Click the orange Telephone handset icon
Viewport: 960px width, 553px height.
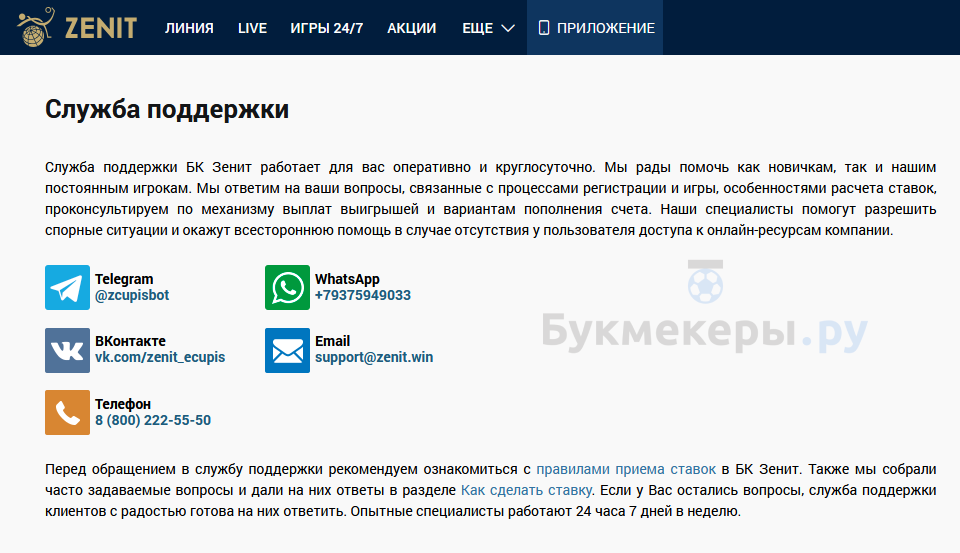tap(67, 412)
